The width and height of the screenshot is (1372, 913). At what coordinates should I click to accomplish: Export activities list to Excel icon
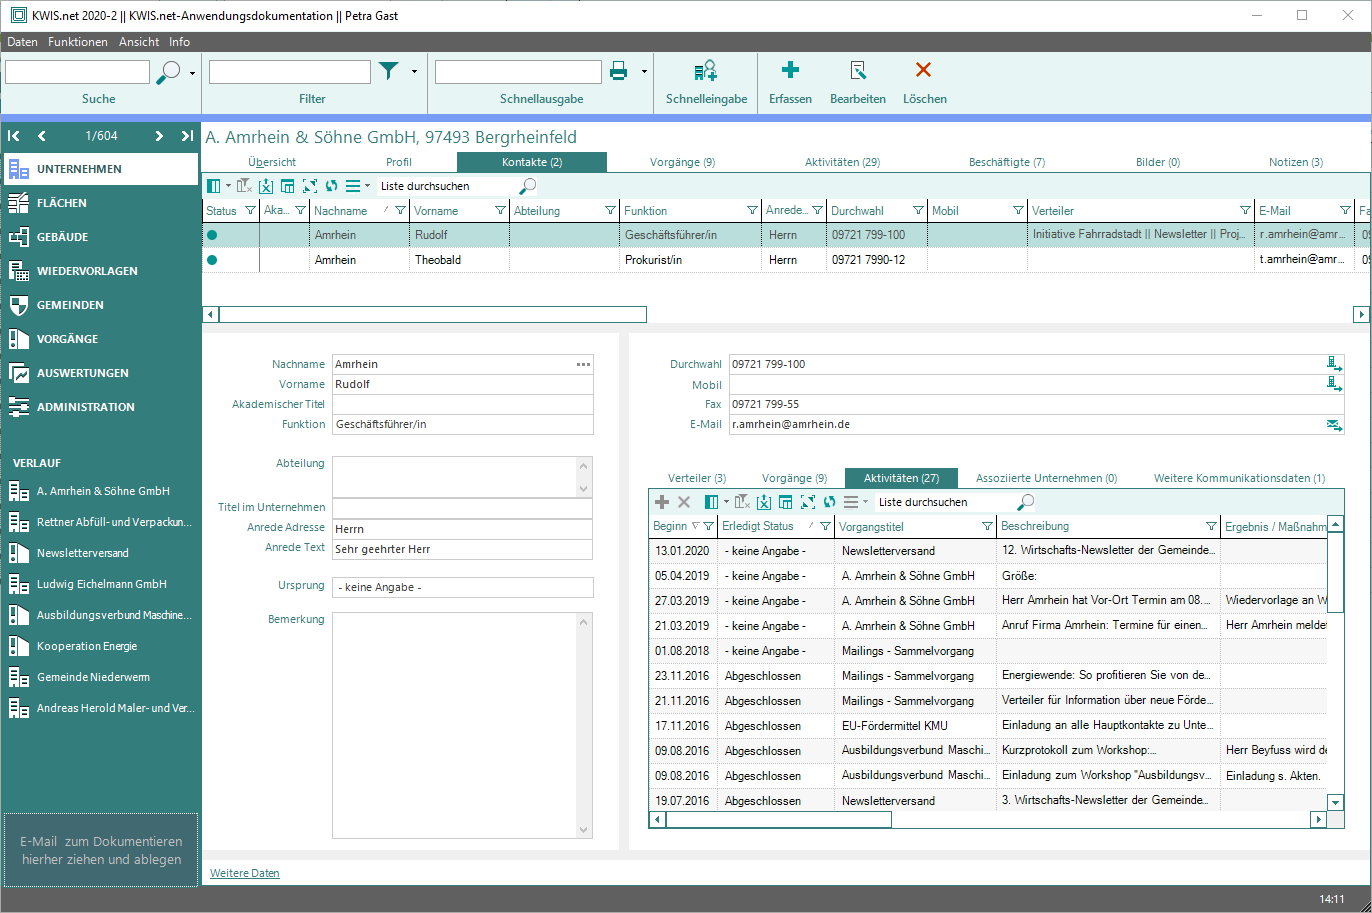[764, 502]
